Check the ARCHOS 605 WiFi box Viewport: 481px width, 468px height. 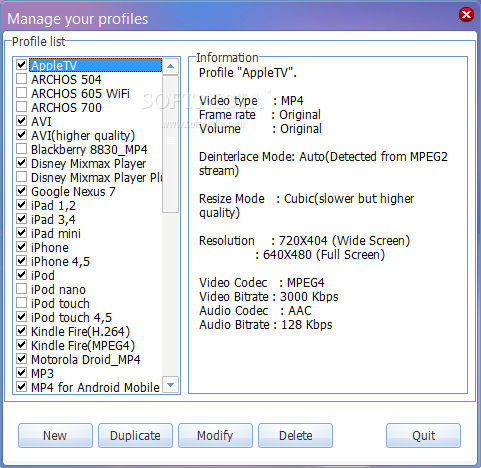pyautogui.click(x=22, y=93)
